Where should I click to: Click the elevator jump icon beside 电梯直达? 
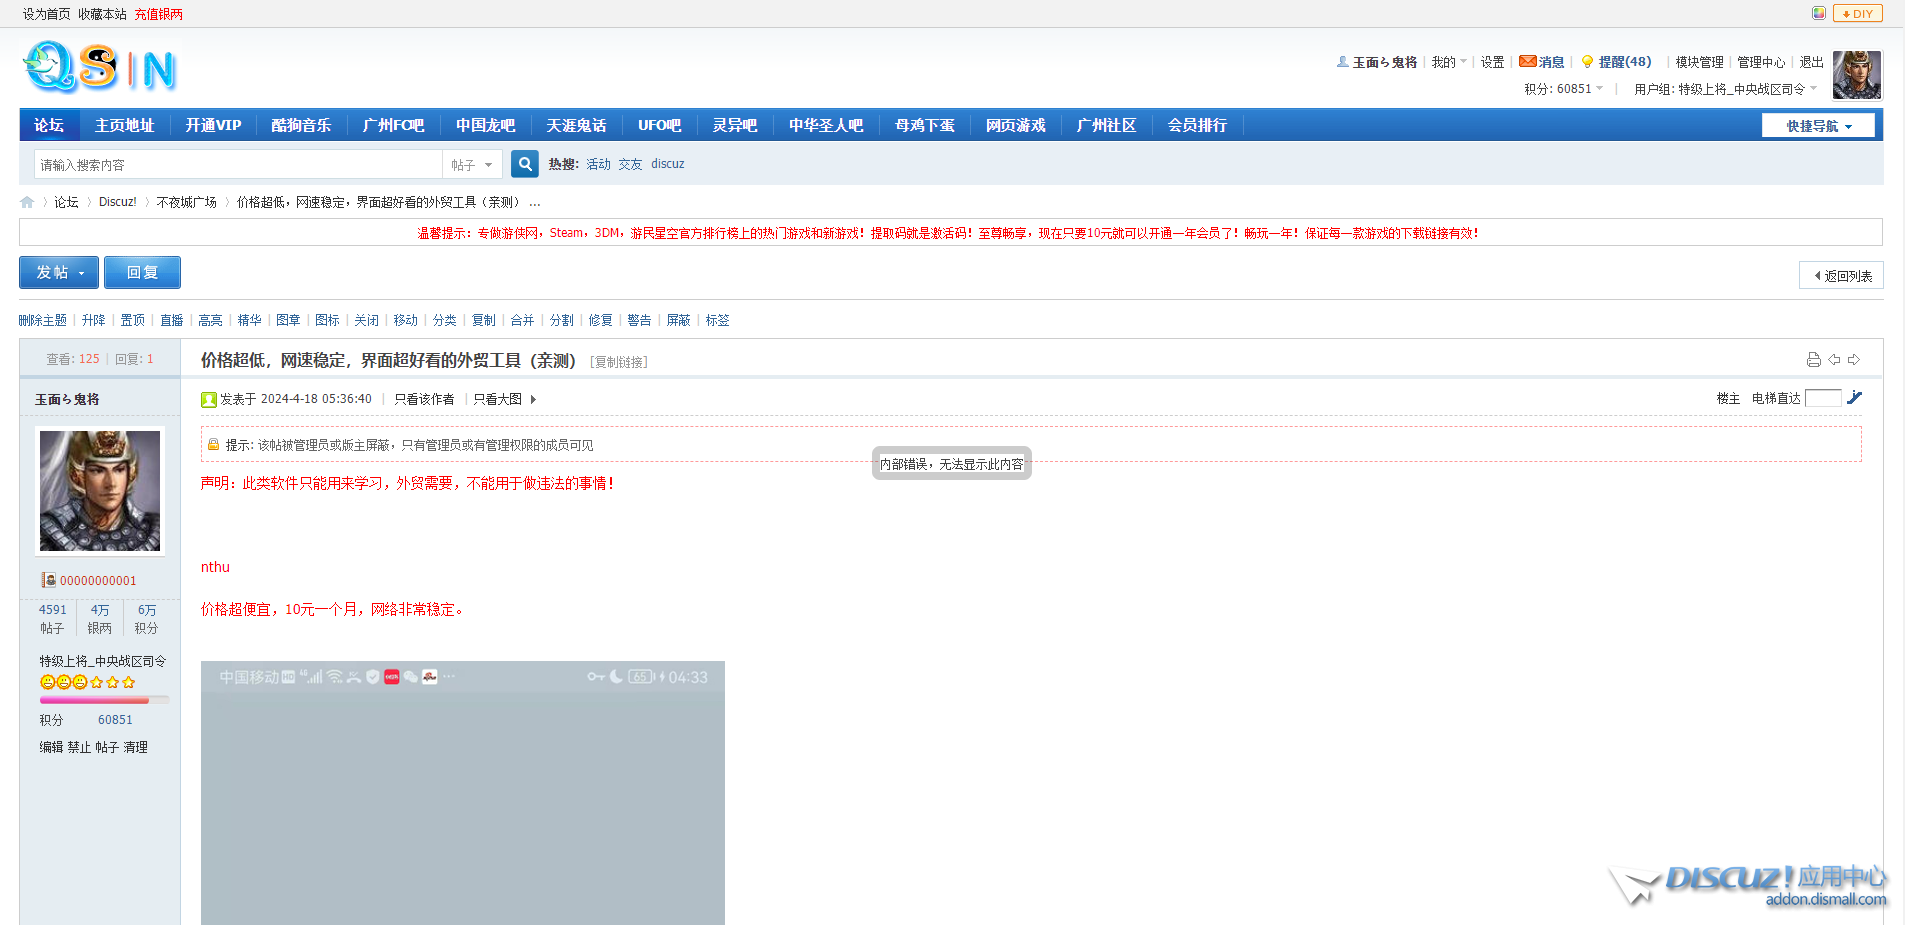[1854, 398]
